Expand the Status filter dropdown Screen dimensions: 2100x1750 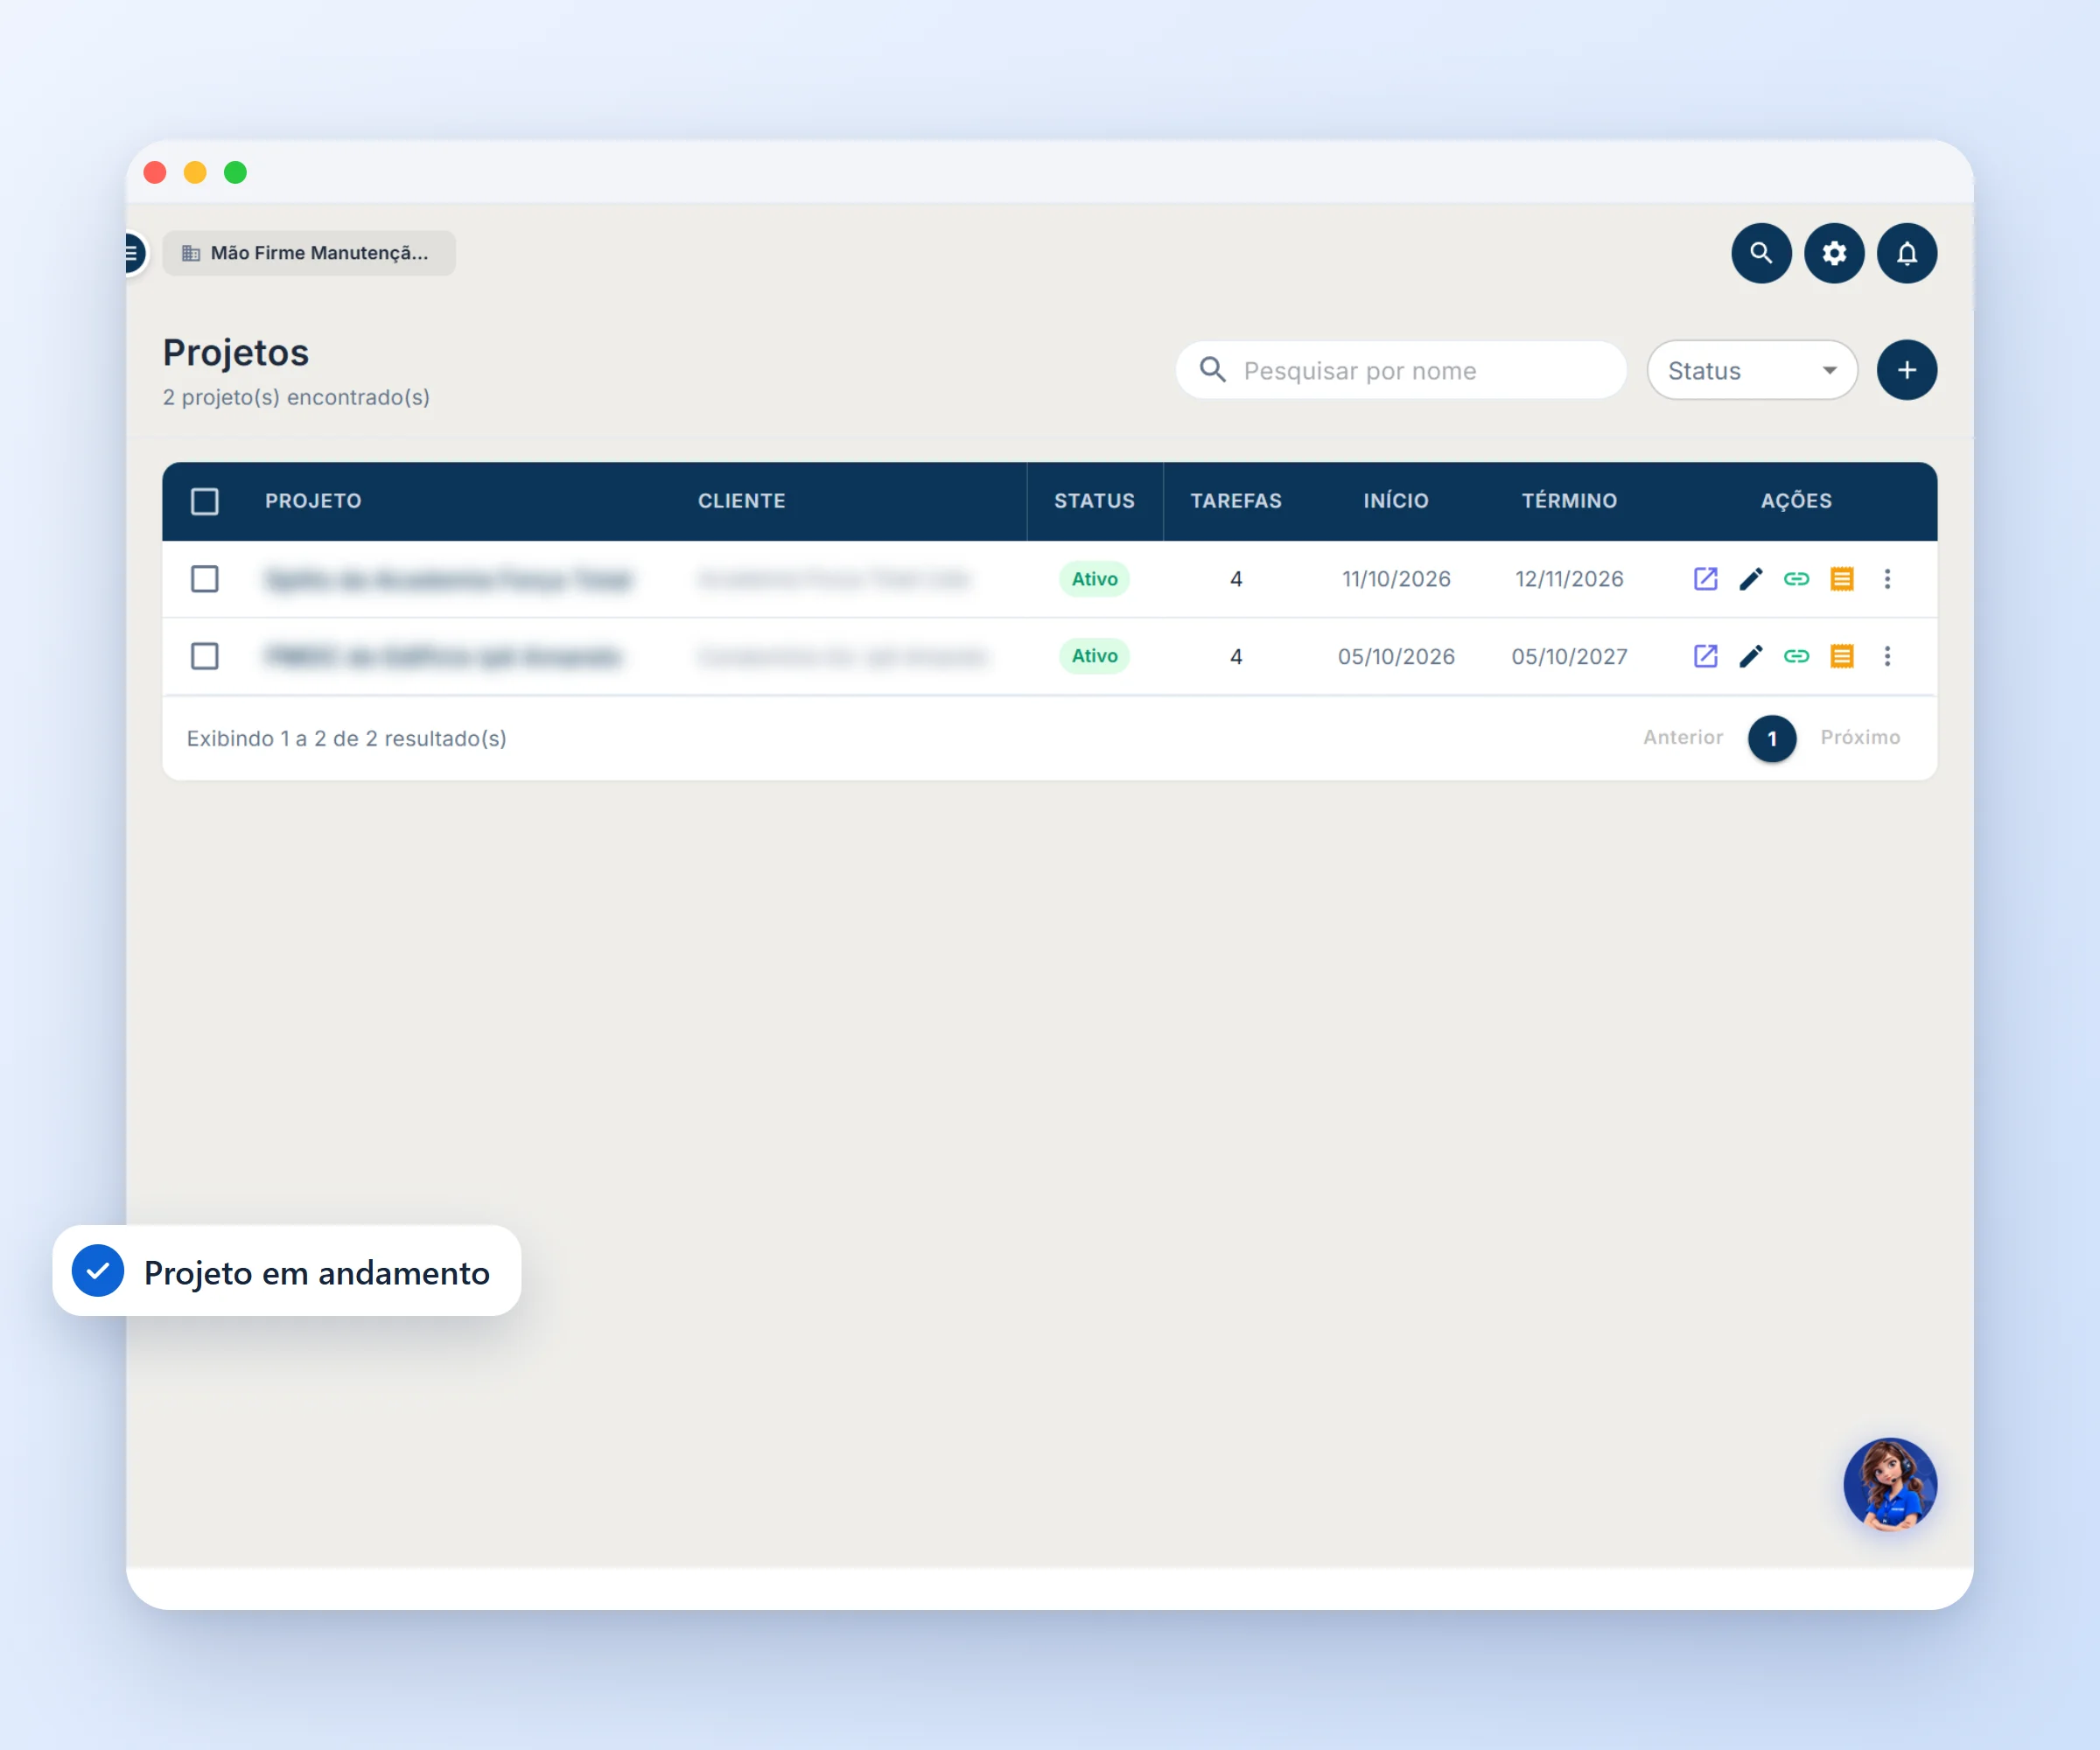point(1752,370)
